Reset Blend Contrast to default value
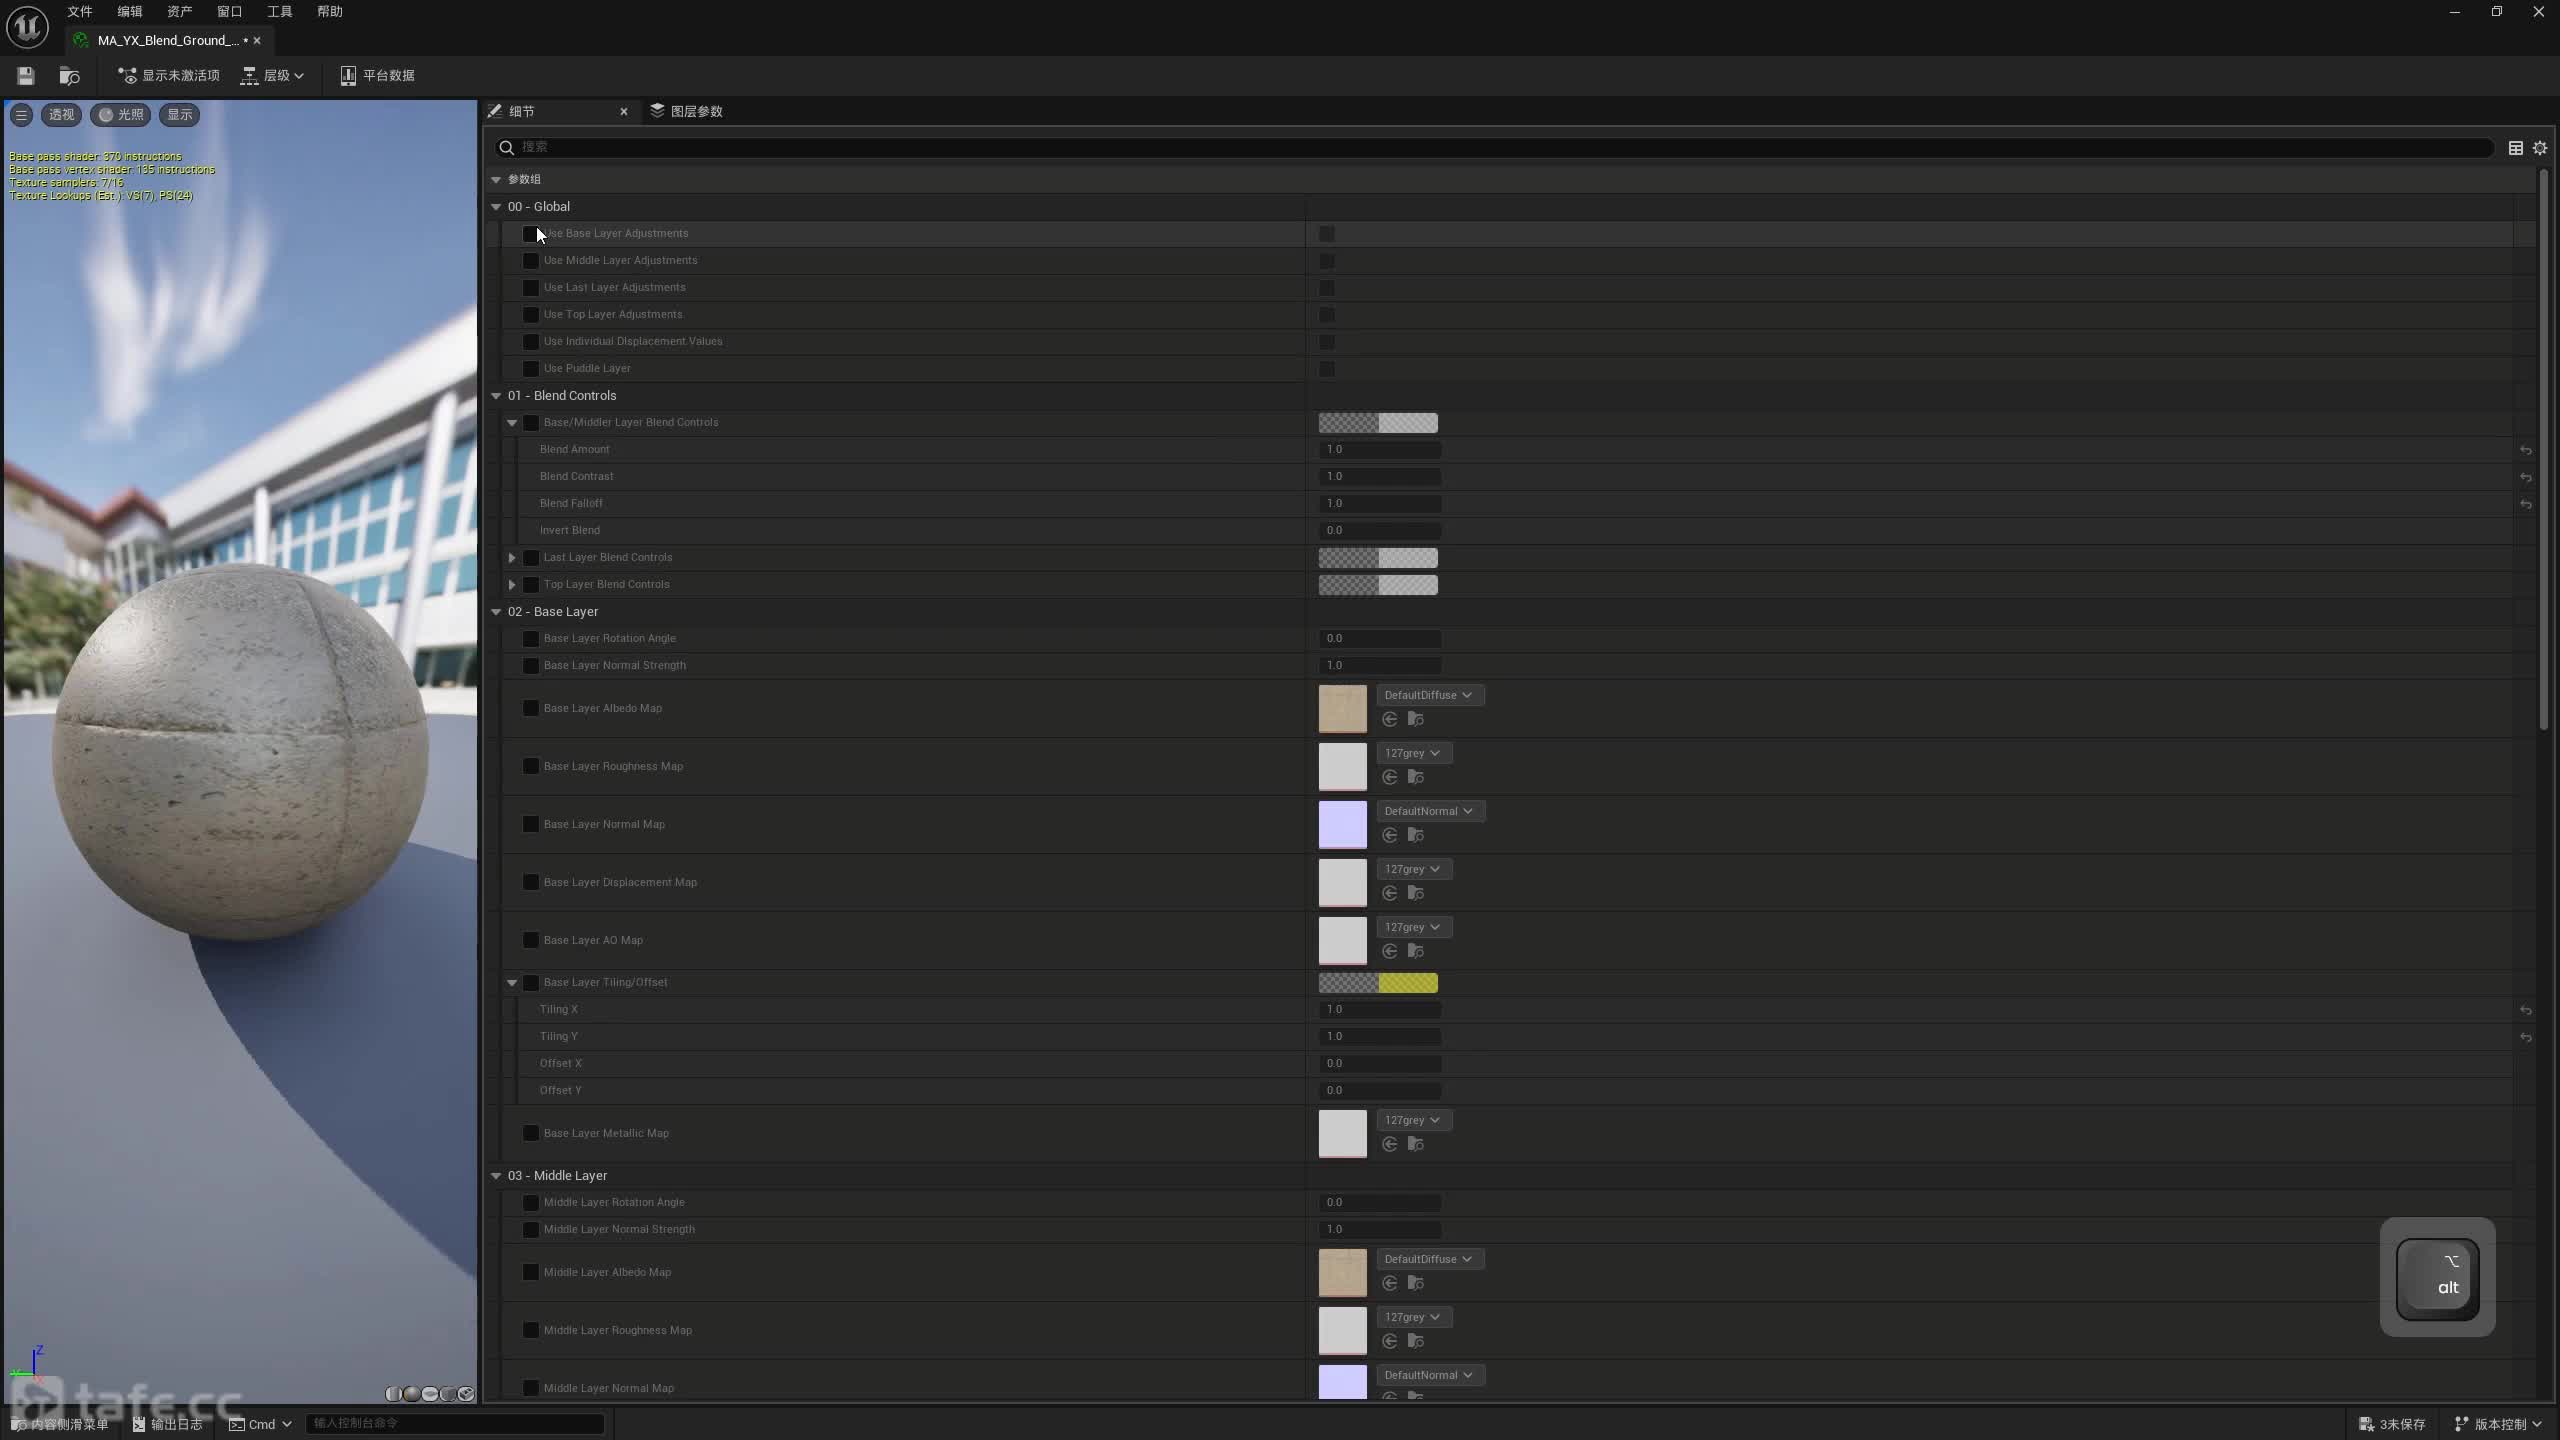2560x1440 pixels. (x=2525, y=477)
